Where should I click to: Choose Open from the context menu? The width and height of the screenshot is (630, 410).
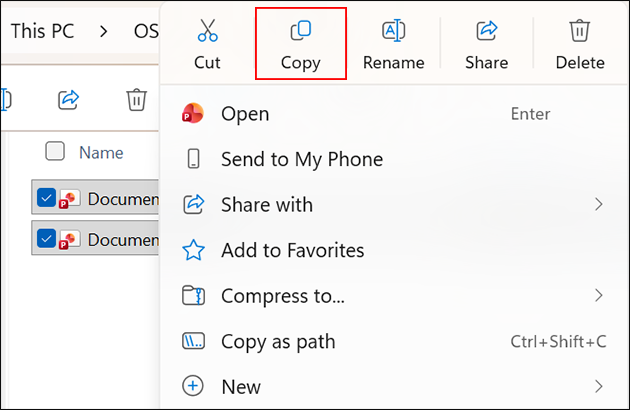245,114
